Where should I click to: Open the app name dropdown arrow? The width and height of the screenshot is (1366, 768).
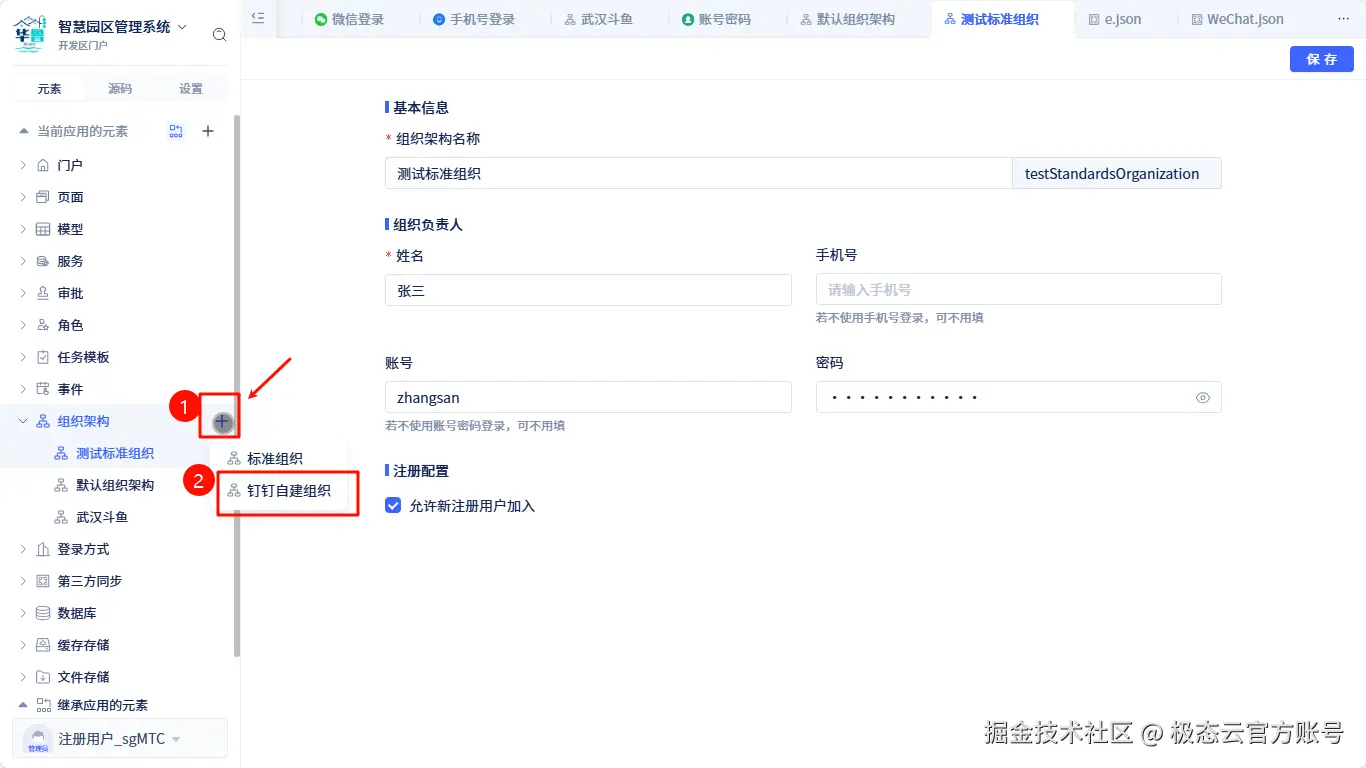pyautogui.click(x=182, y=28)
